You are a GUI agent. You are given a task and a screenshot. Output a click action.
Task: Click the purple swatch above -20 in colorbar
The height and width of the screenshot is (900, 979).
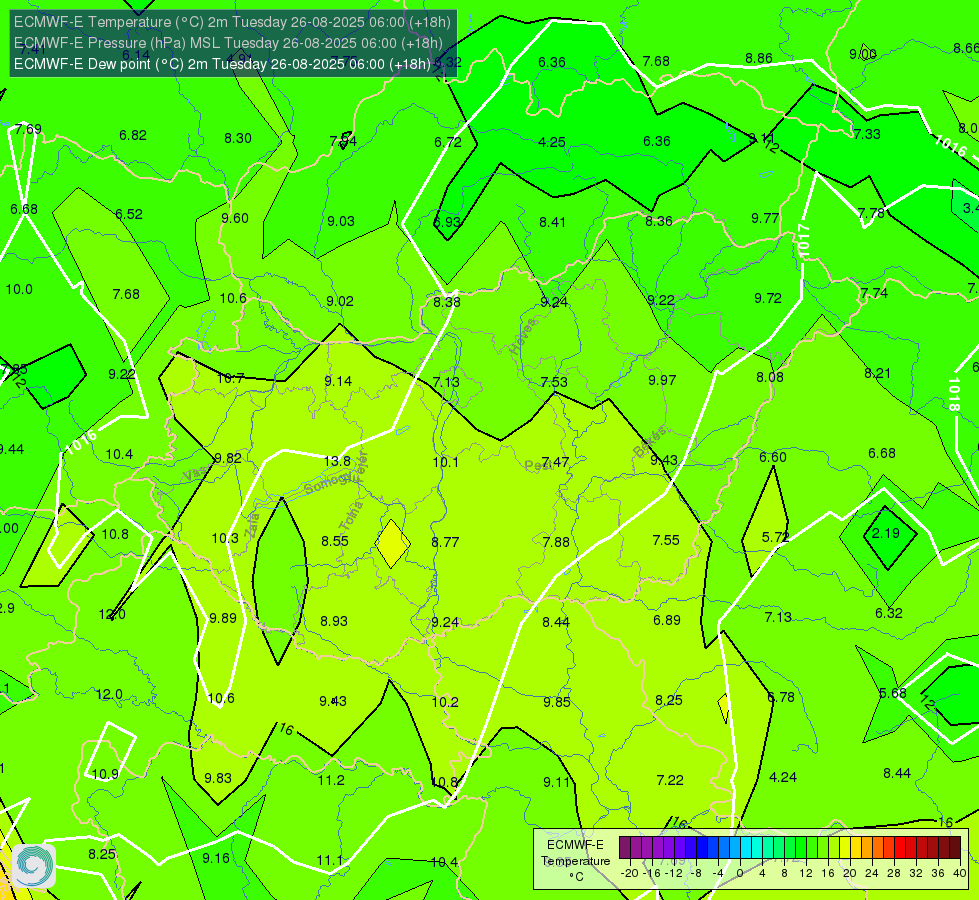pyautogui.click(x=625, y=848)
